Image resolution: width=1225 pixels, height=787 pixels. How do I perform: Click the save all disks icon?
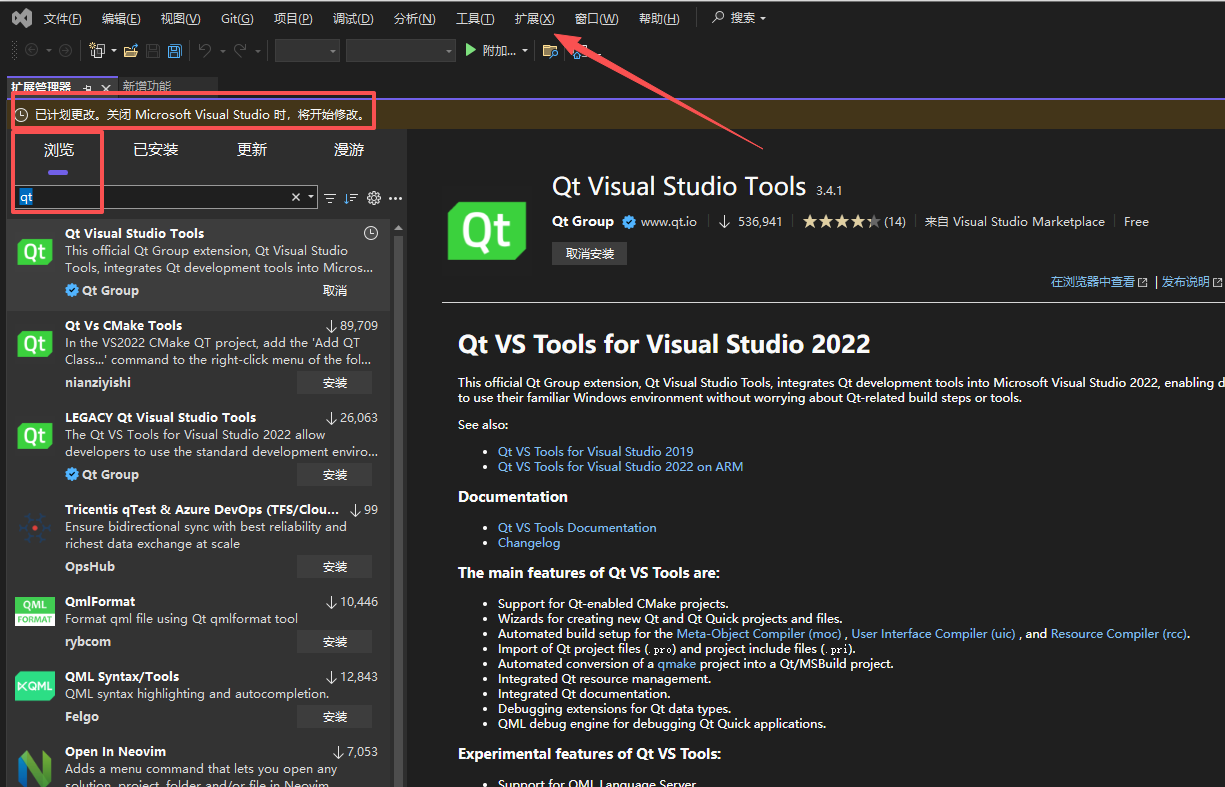pos(175,50)
